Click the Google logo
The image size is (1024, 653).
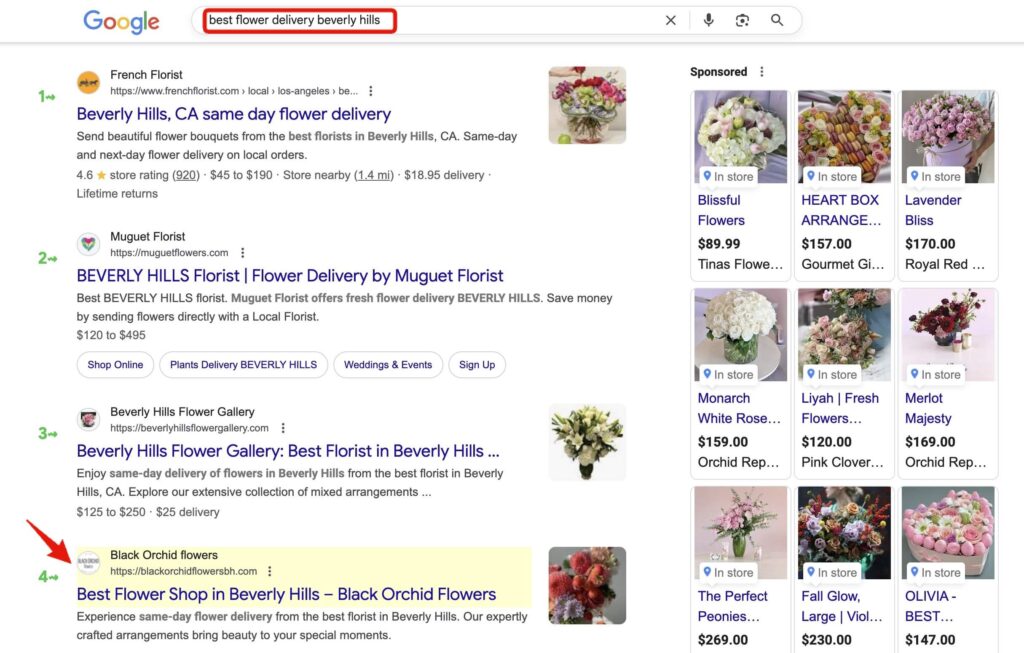pyautogui.click(x=120, y=20)
